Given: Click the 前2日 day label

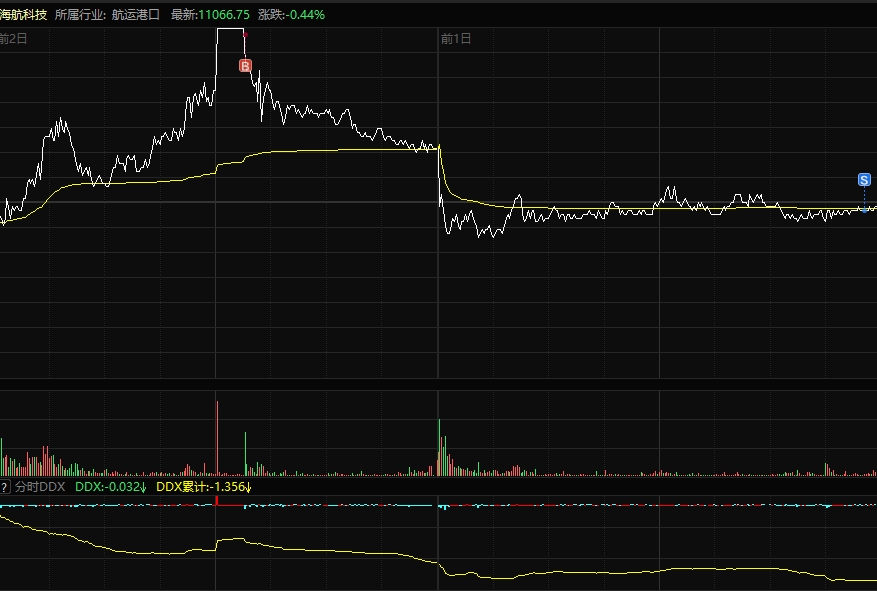Looking at the screenshot, I should (13, 39).
